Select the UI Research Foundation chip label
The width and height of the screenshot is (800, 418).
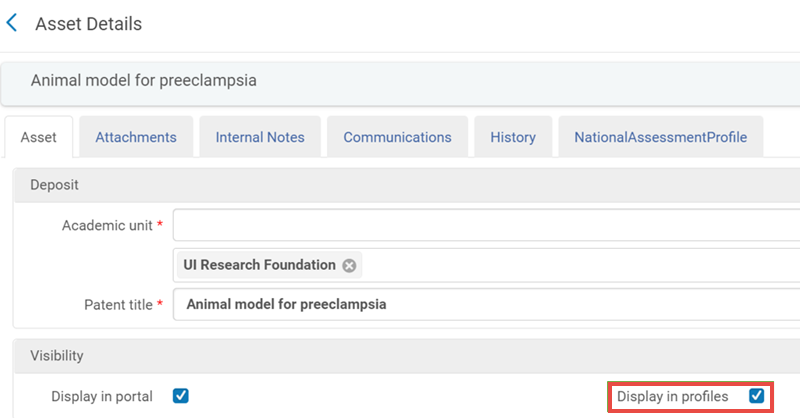coord(259,265)
